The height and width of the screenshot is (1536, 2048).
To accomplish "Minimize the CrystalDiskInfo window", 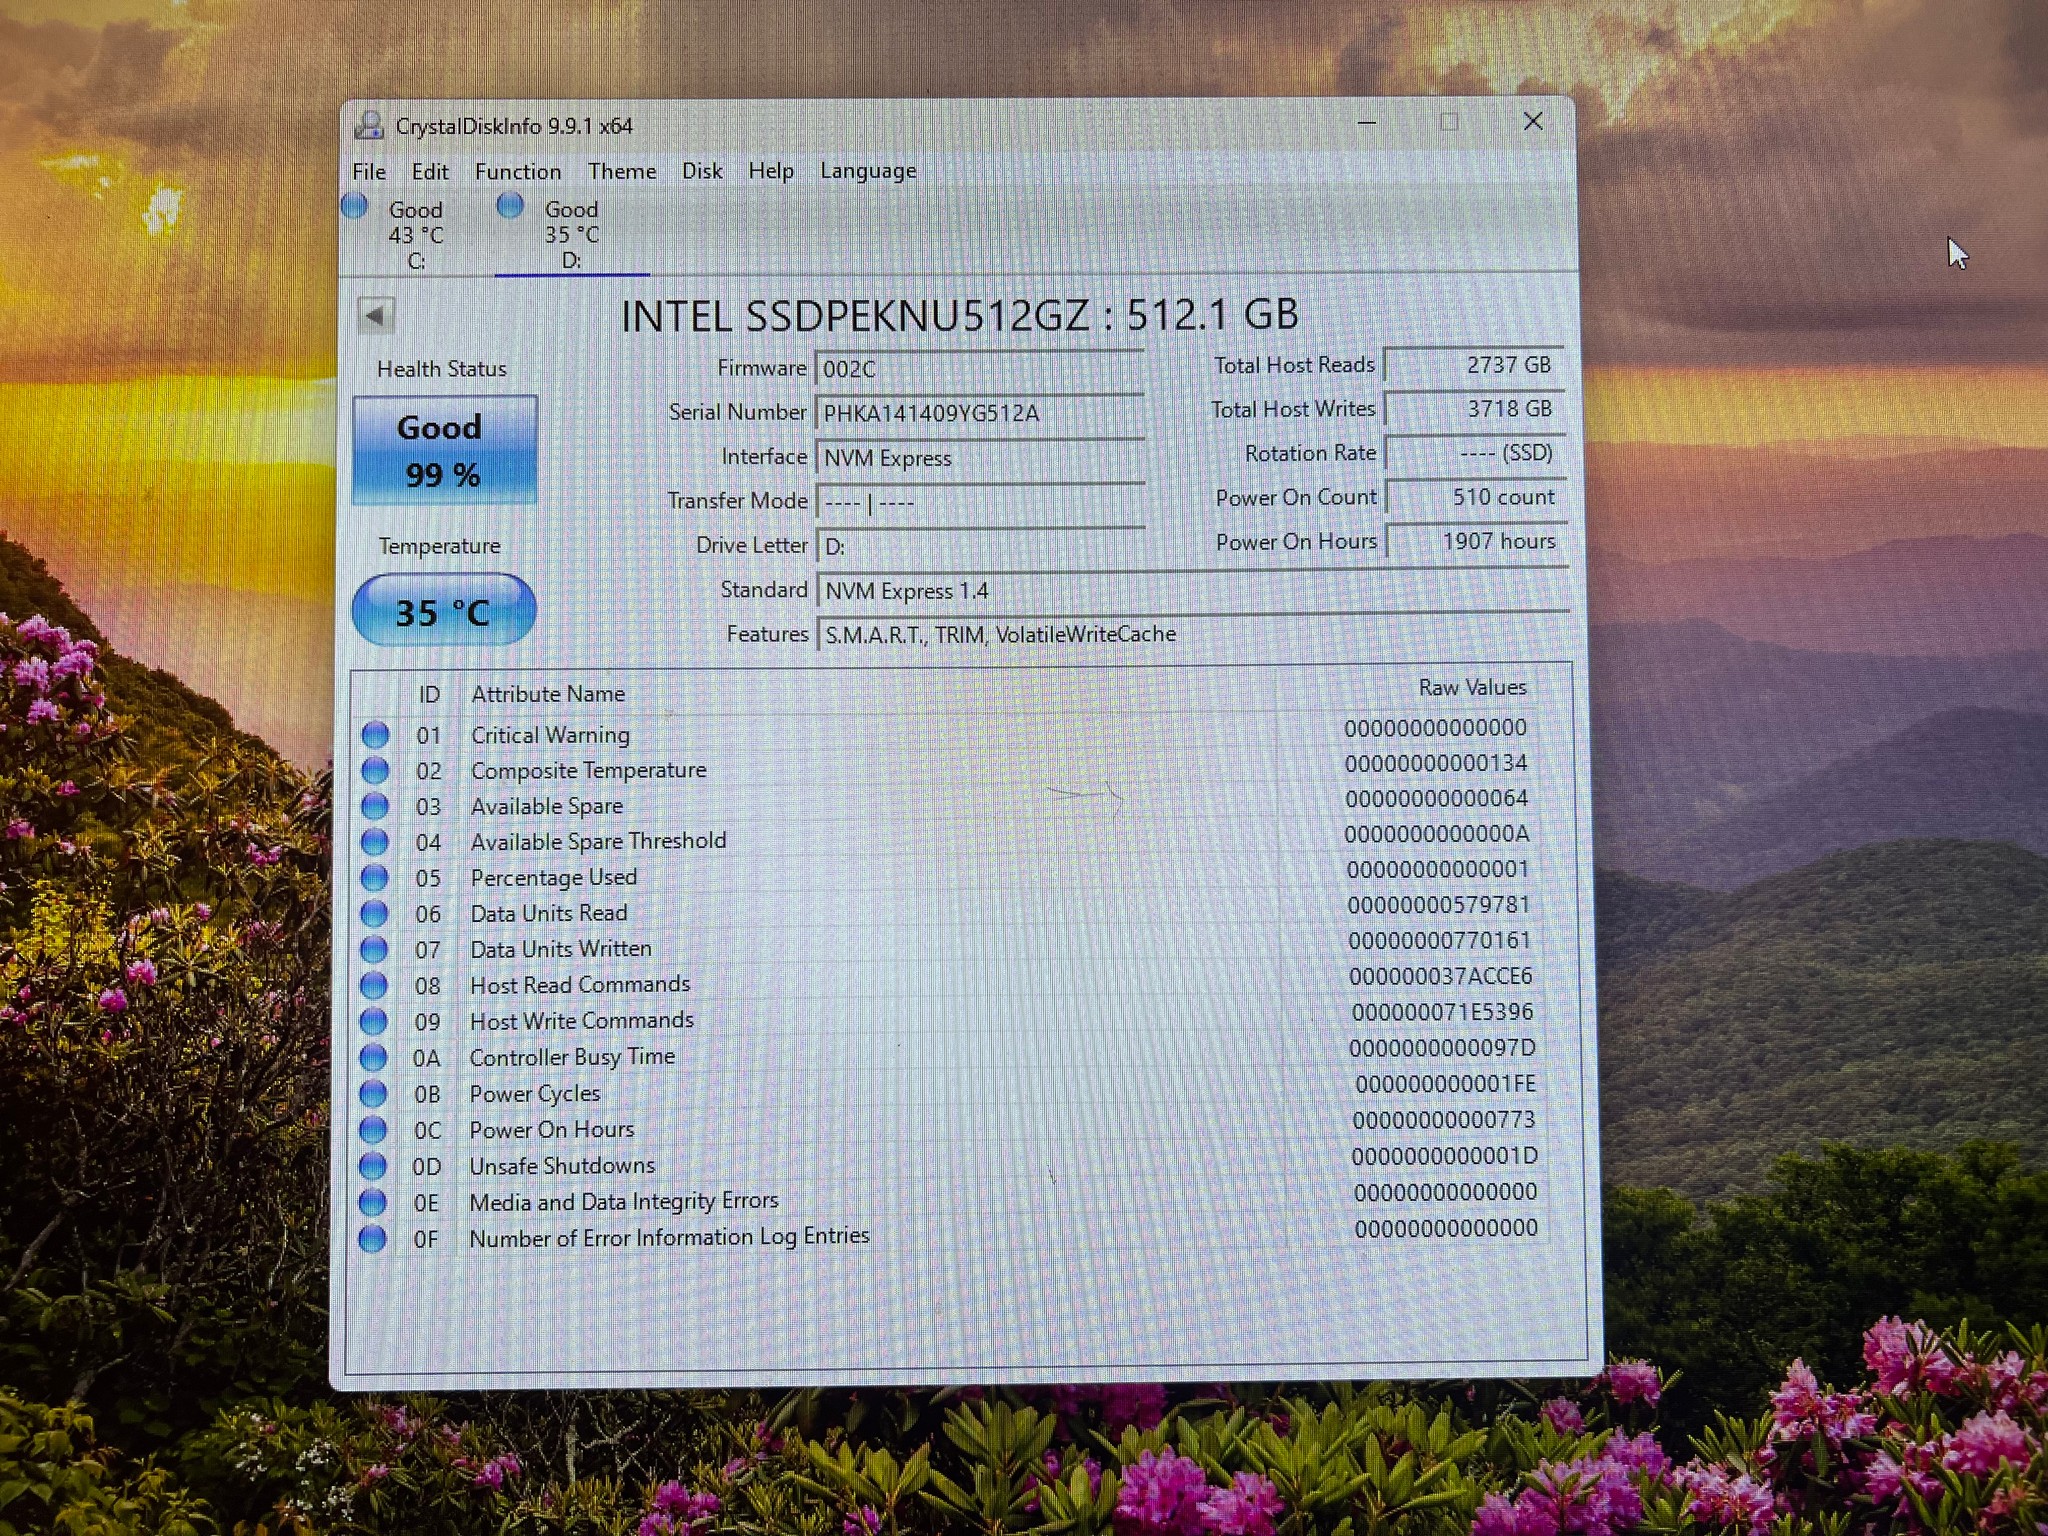I will tap(1367, 123).
